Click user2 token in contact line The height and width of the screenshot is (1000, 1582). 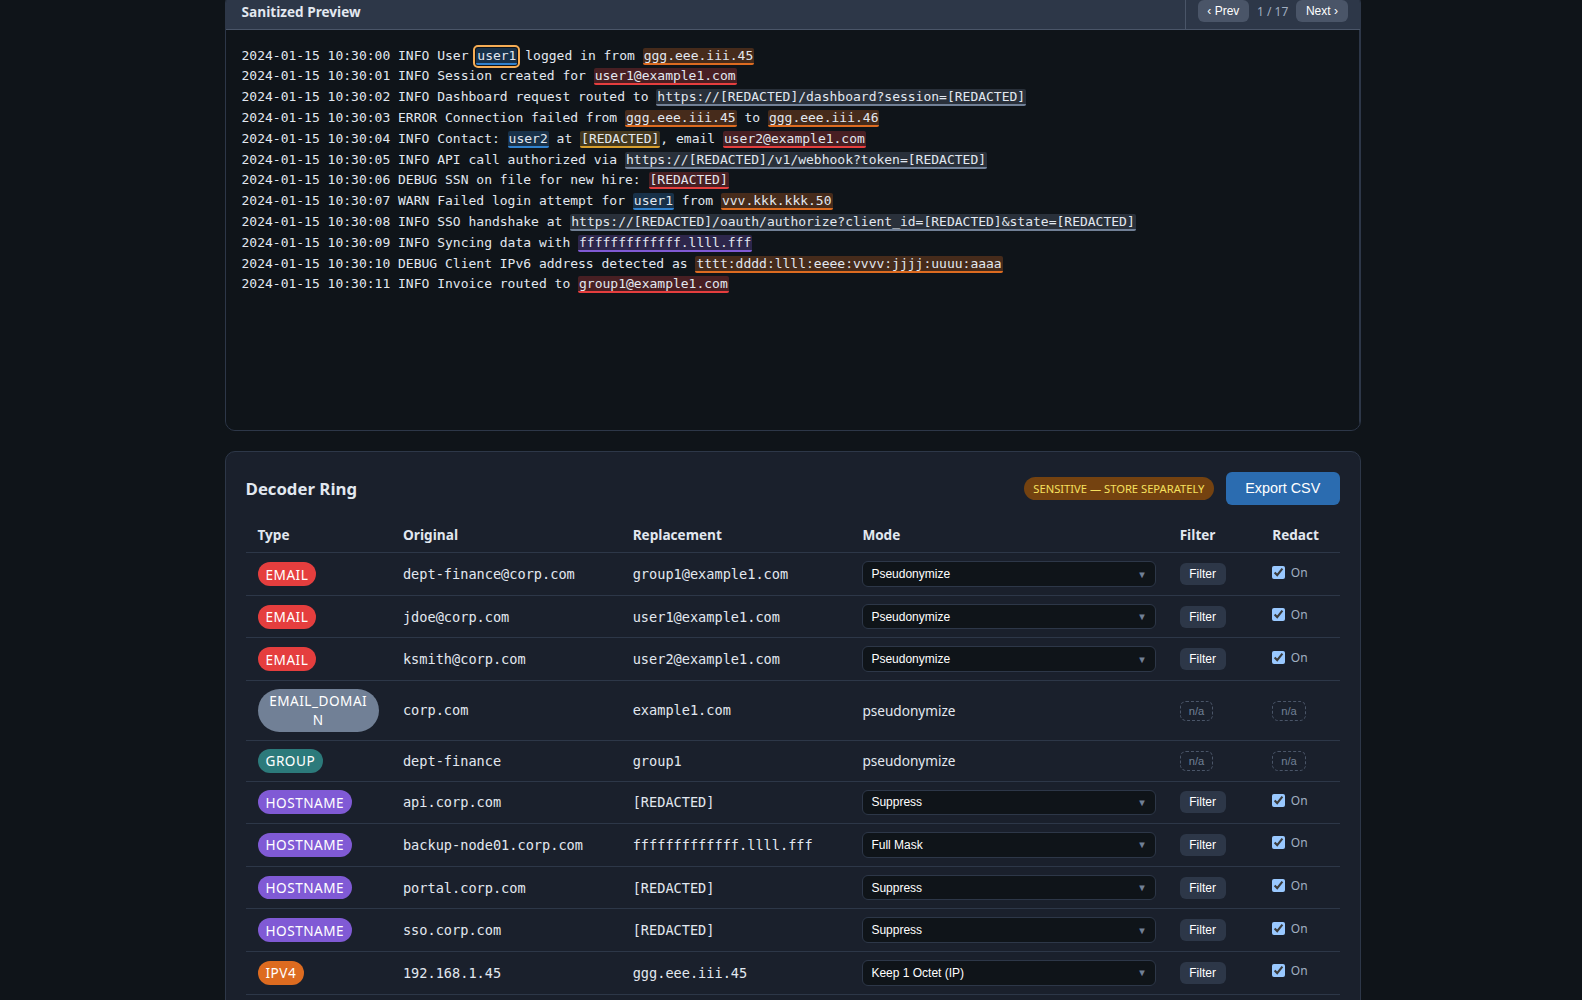point(528,139)
